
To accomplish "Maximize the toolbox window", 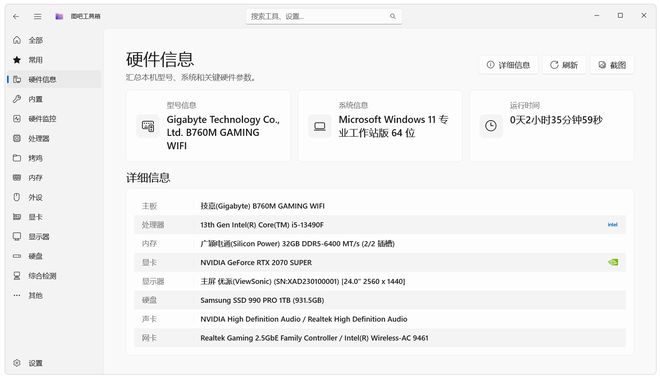I will pos(620,16).
